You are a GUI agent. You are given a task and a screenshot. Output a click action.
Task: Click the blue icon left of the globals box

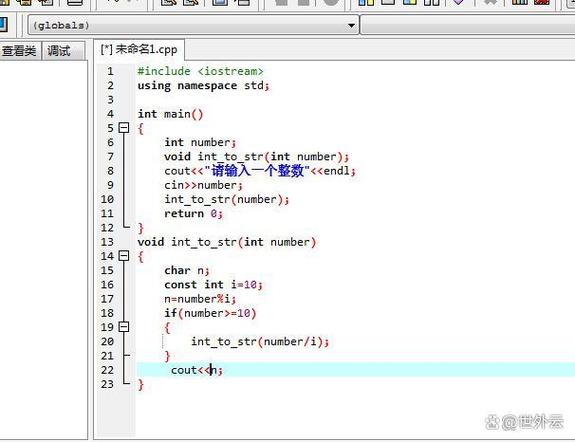[4, 25]
